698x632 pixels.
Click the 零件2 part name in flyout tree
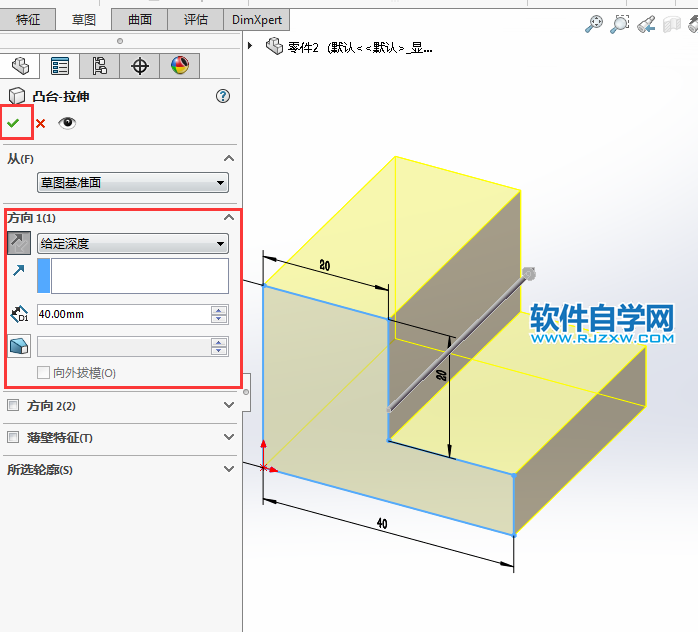point(303,47)
